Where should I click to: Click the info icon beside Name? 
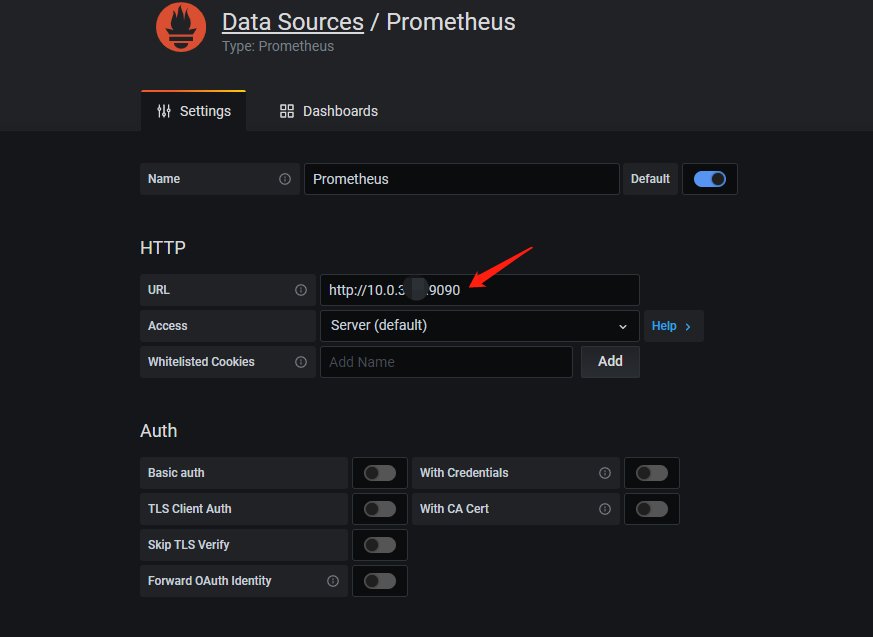point(285,179)
